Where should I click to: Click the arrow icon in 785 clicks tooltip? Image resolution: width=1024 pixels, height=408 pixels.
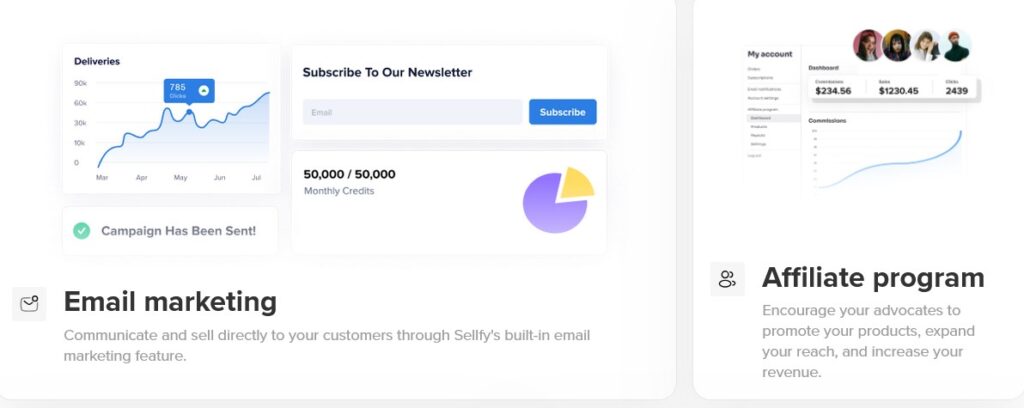tap(203, 90)
